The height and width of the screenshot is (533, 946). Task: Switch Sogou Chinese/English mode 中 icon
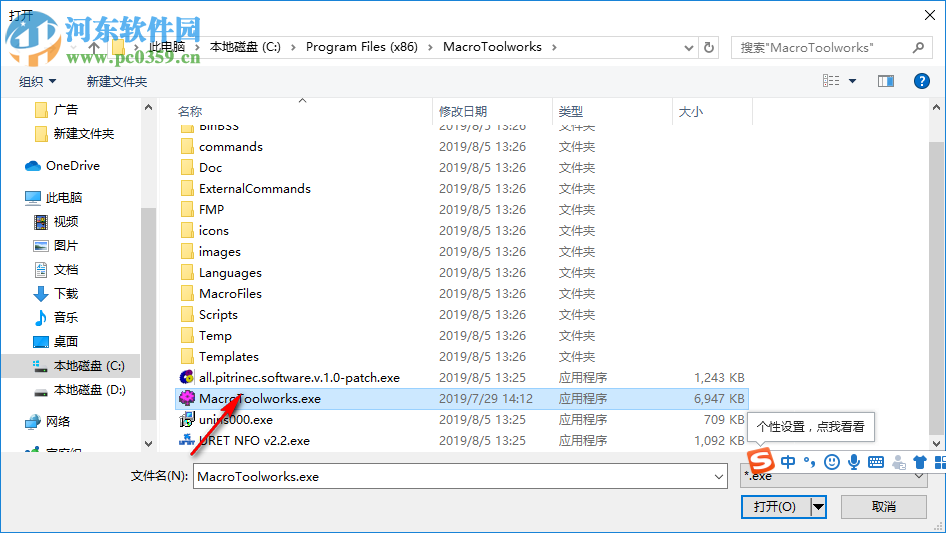click(x=788, y=462)
